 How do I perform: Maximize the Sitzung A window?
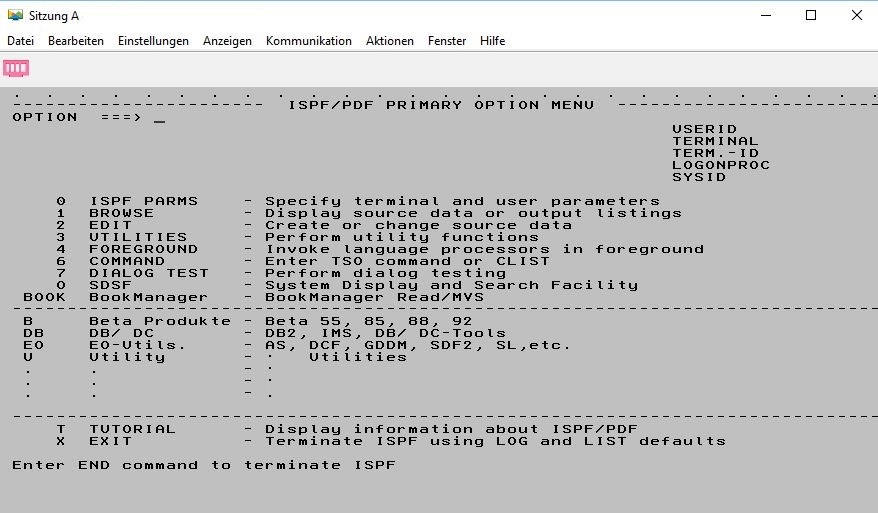click(x=811, y=16)
